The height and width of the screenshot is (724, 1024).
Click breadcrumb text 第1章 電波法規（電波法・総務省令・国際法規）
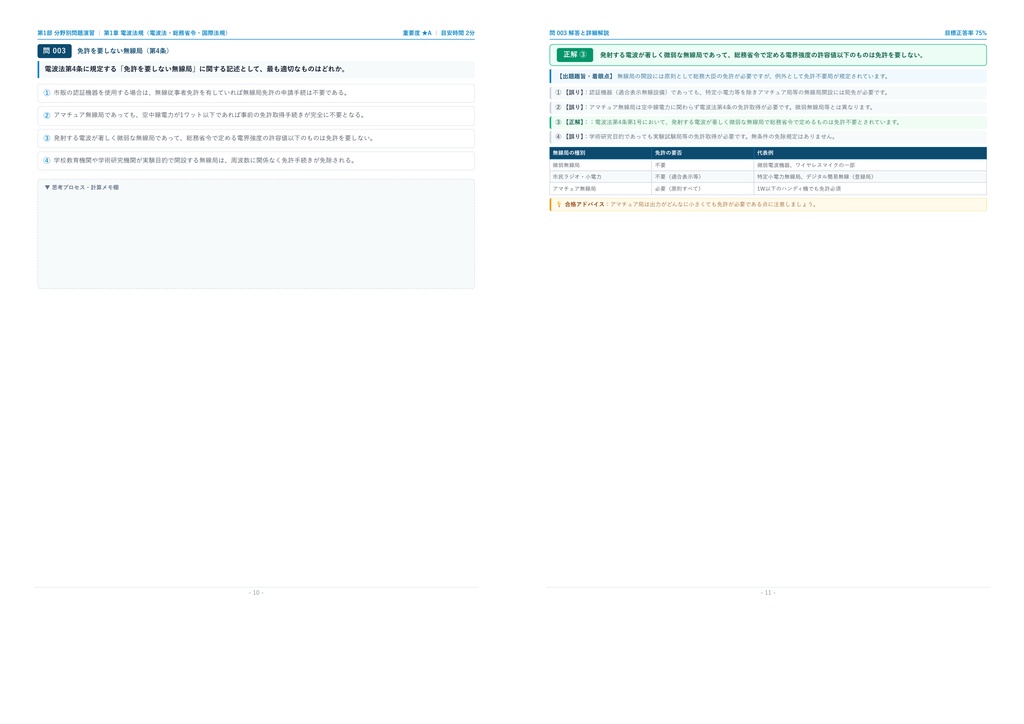coord(166,33)
